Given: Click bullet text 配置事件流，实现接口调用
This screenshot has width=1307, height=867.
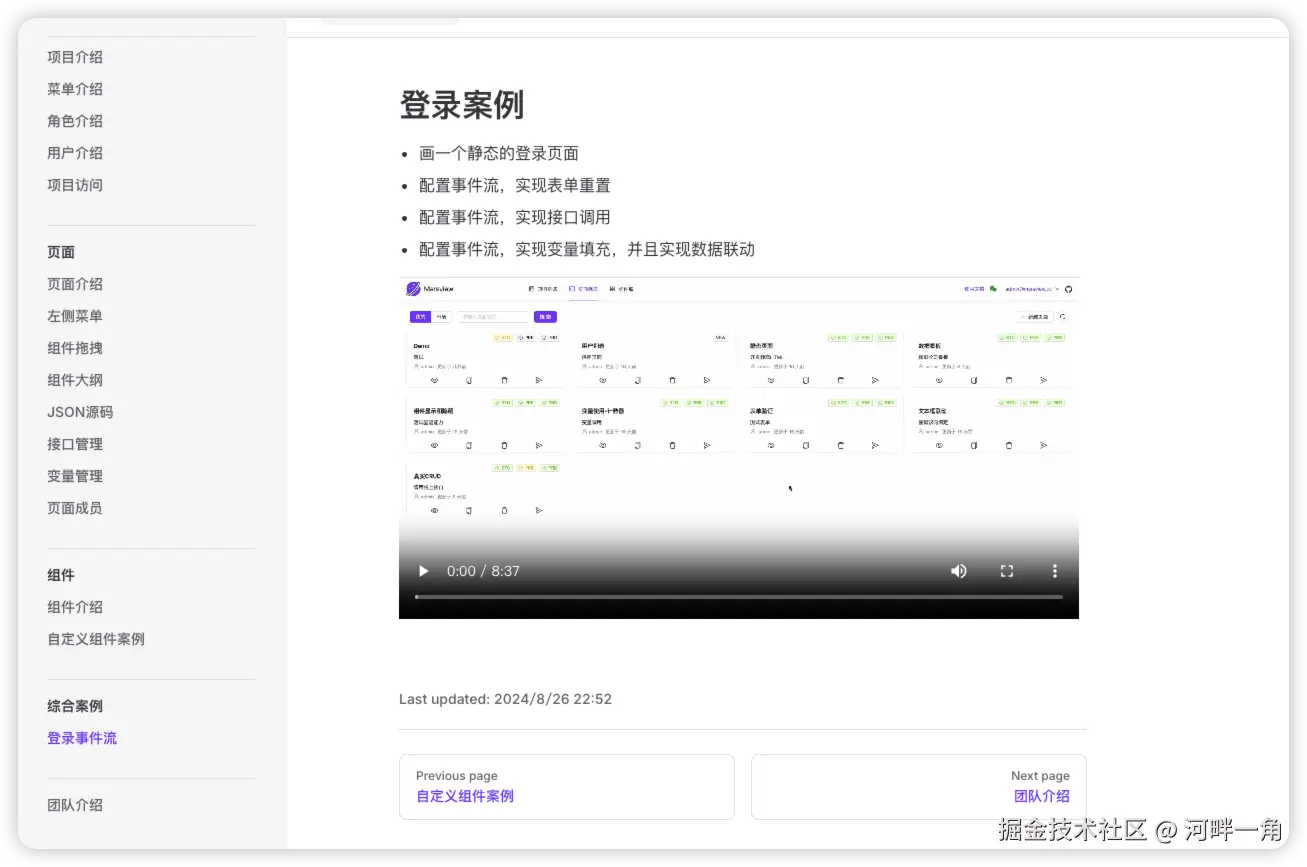Looking at the screenshot, I should click(x=515, y=217).
